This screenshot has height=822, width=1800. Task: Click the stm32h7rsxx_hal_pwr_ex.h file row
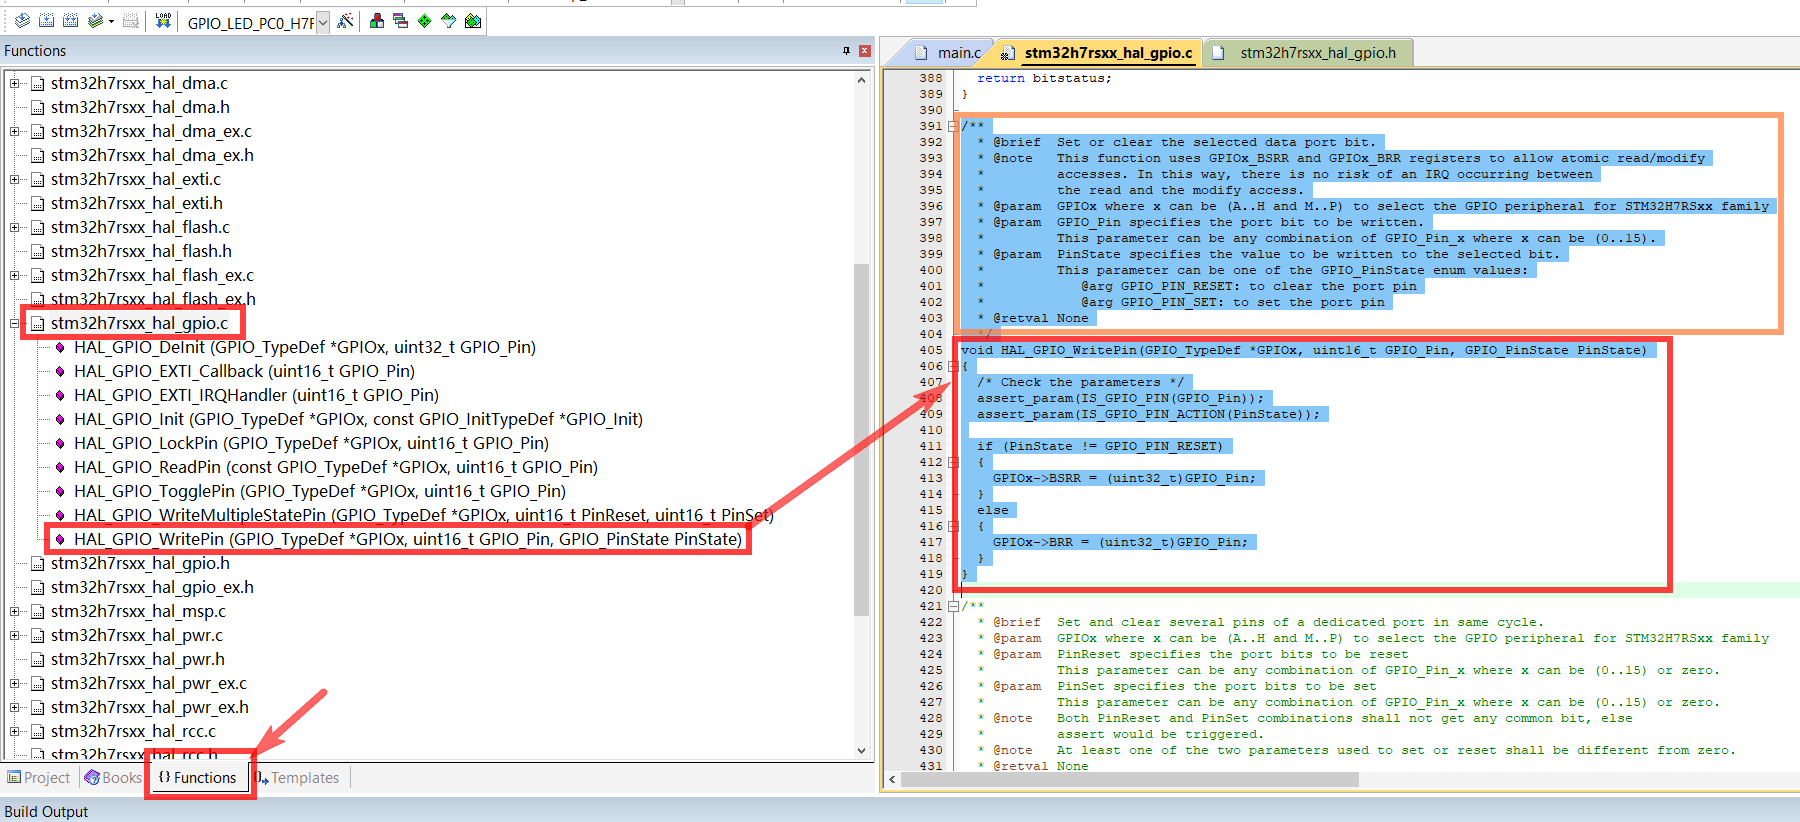[x=150, y=707]
